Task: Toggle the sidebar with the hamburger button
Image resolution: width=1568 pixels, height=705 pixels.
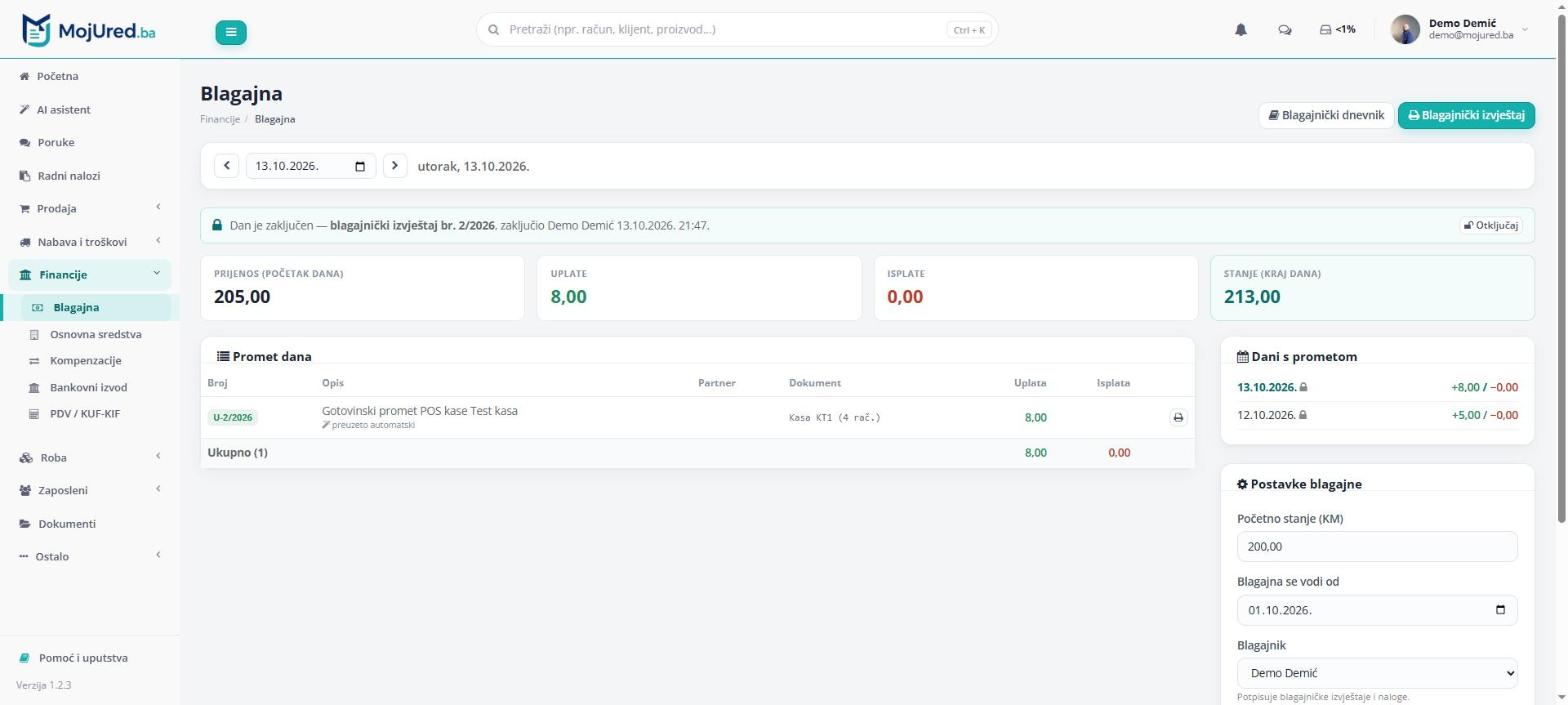Action: (231, 32)
